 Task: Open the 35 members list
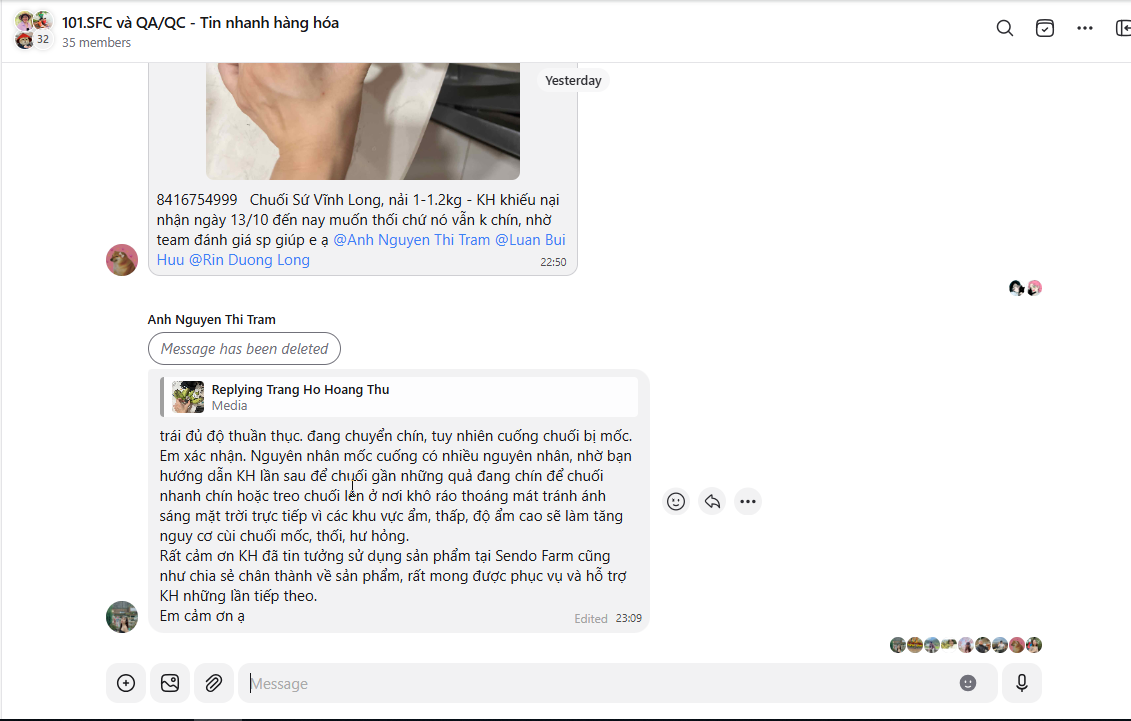97,43
